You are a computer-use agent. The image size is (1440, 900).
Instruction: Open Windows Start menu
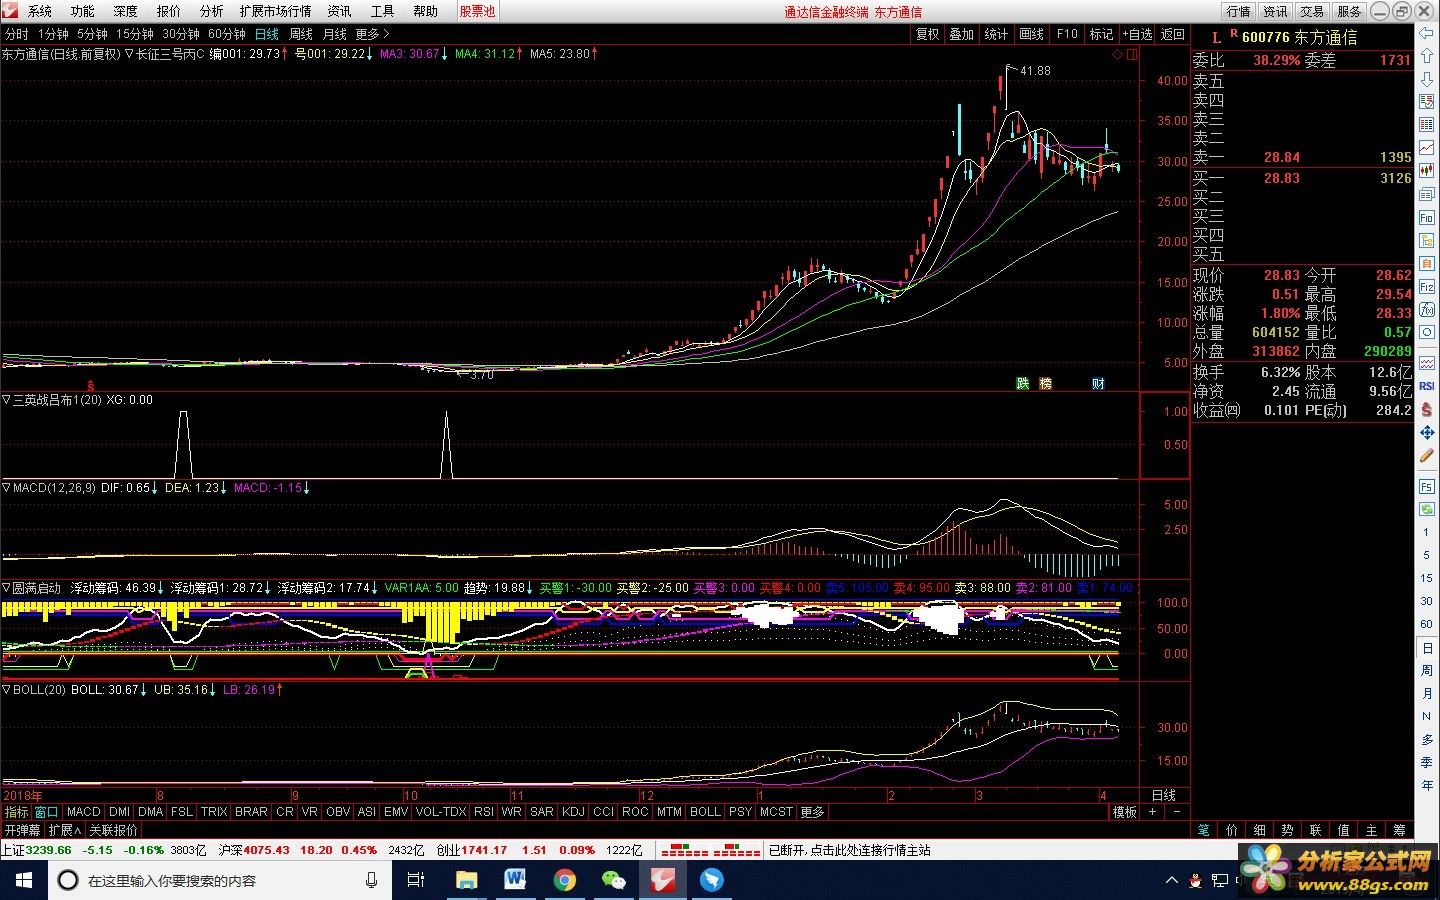click(23, 880)
